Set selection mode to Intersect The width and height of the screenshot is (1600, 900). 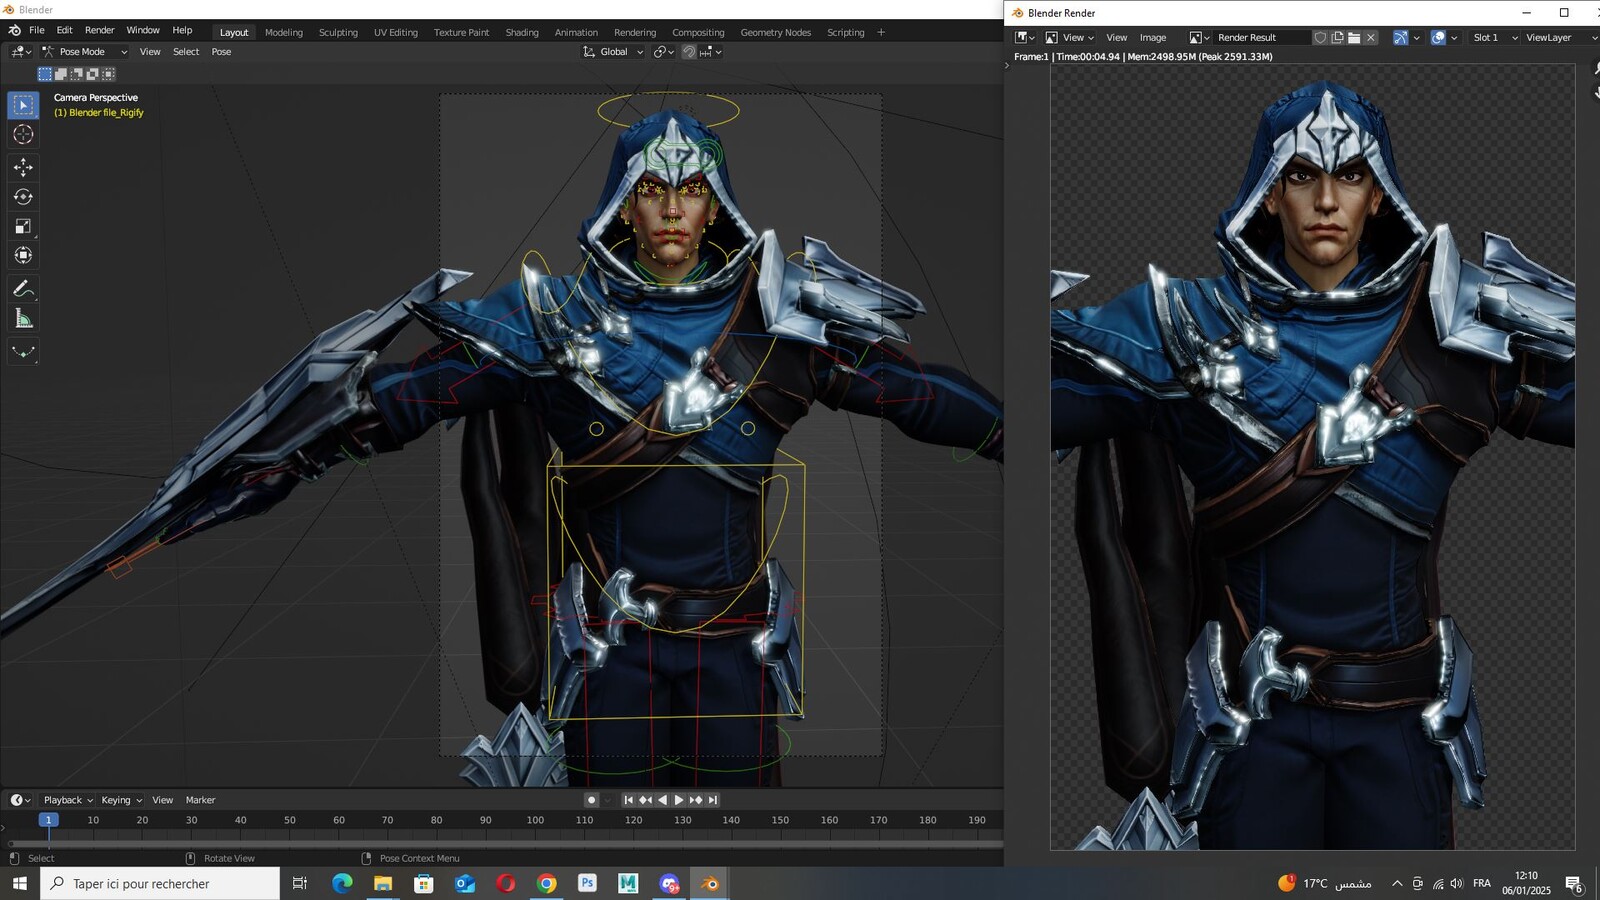tap(109, 74)
